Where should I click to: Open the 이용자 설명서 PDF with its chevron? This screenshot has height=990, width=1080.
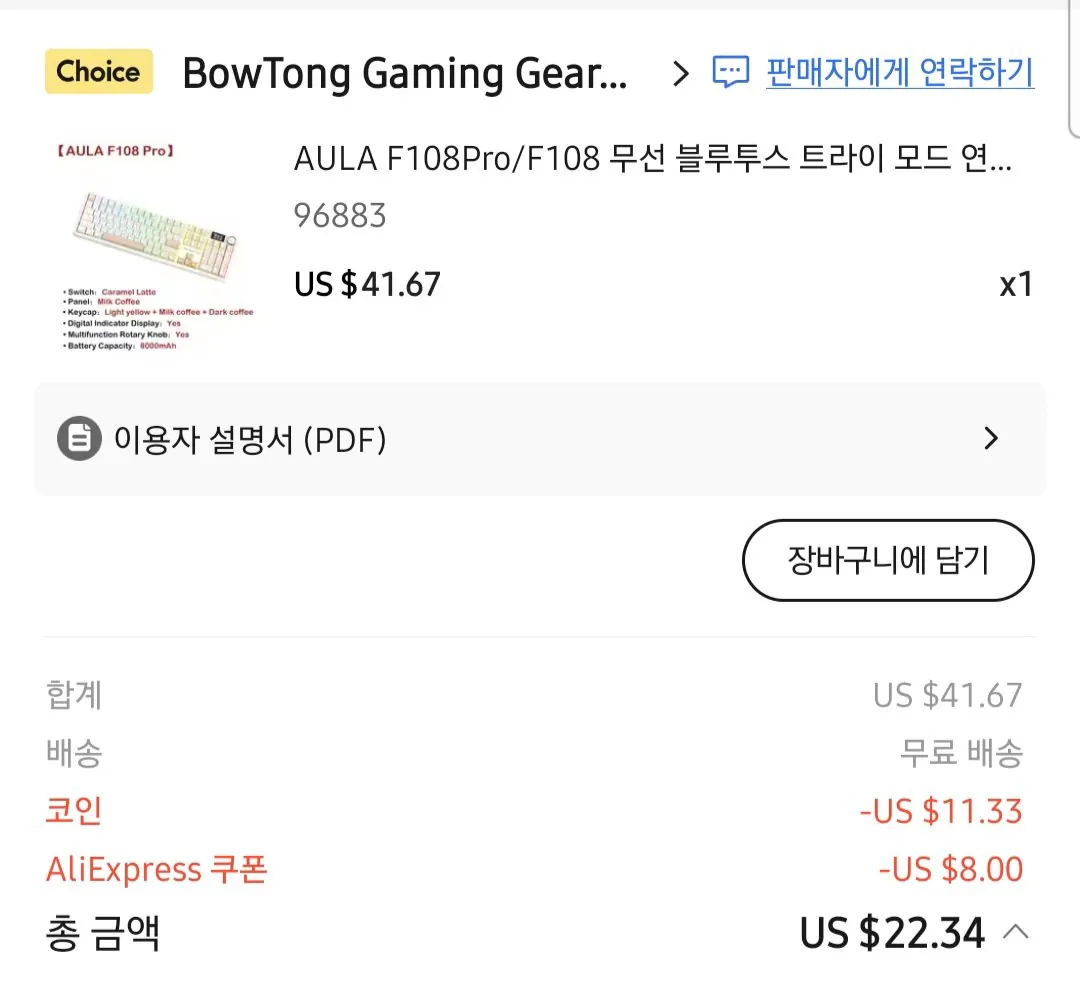tap(991, 439)
